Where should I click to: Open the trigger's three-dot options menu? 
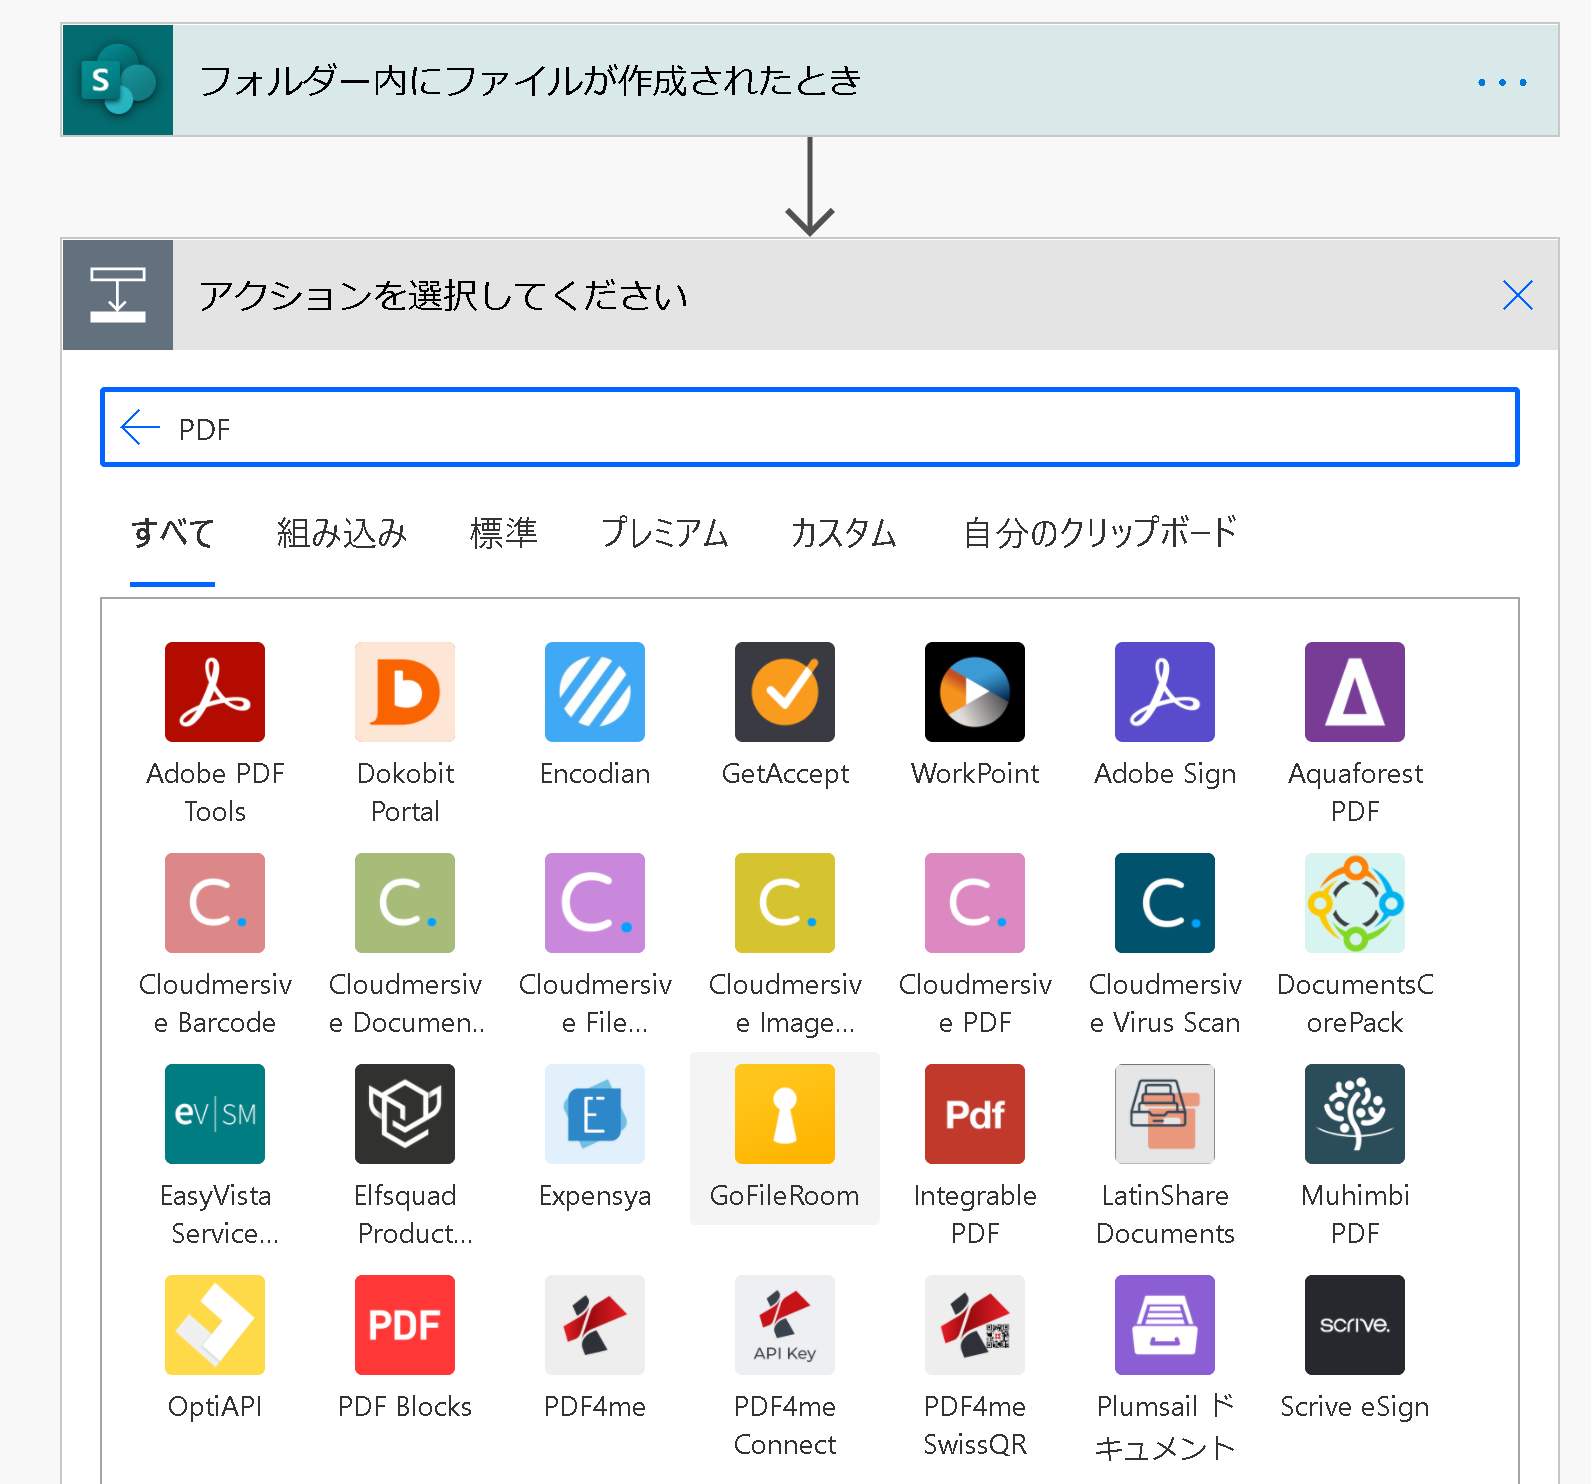point(1502,82)
